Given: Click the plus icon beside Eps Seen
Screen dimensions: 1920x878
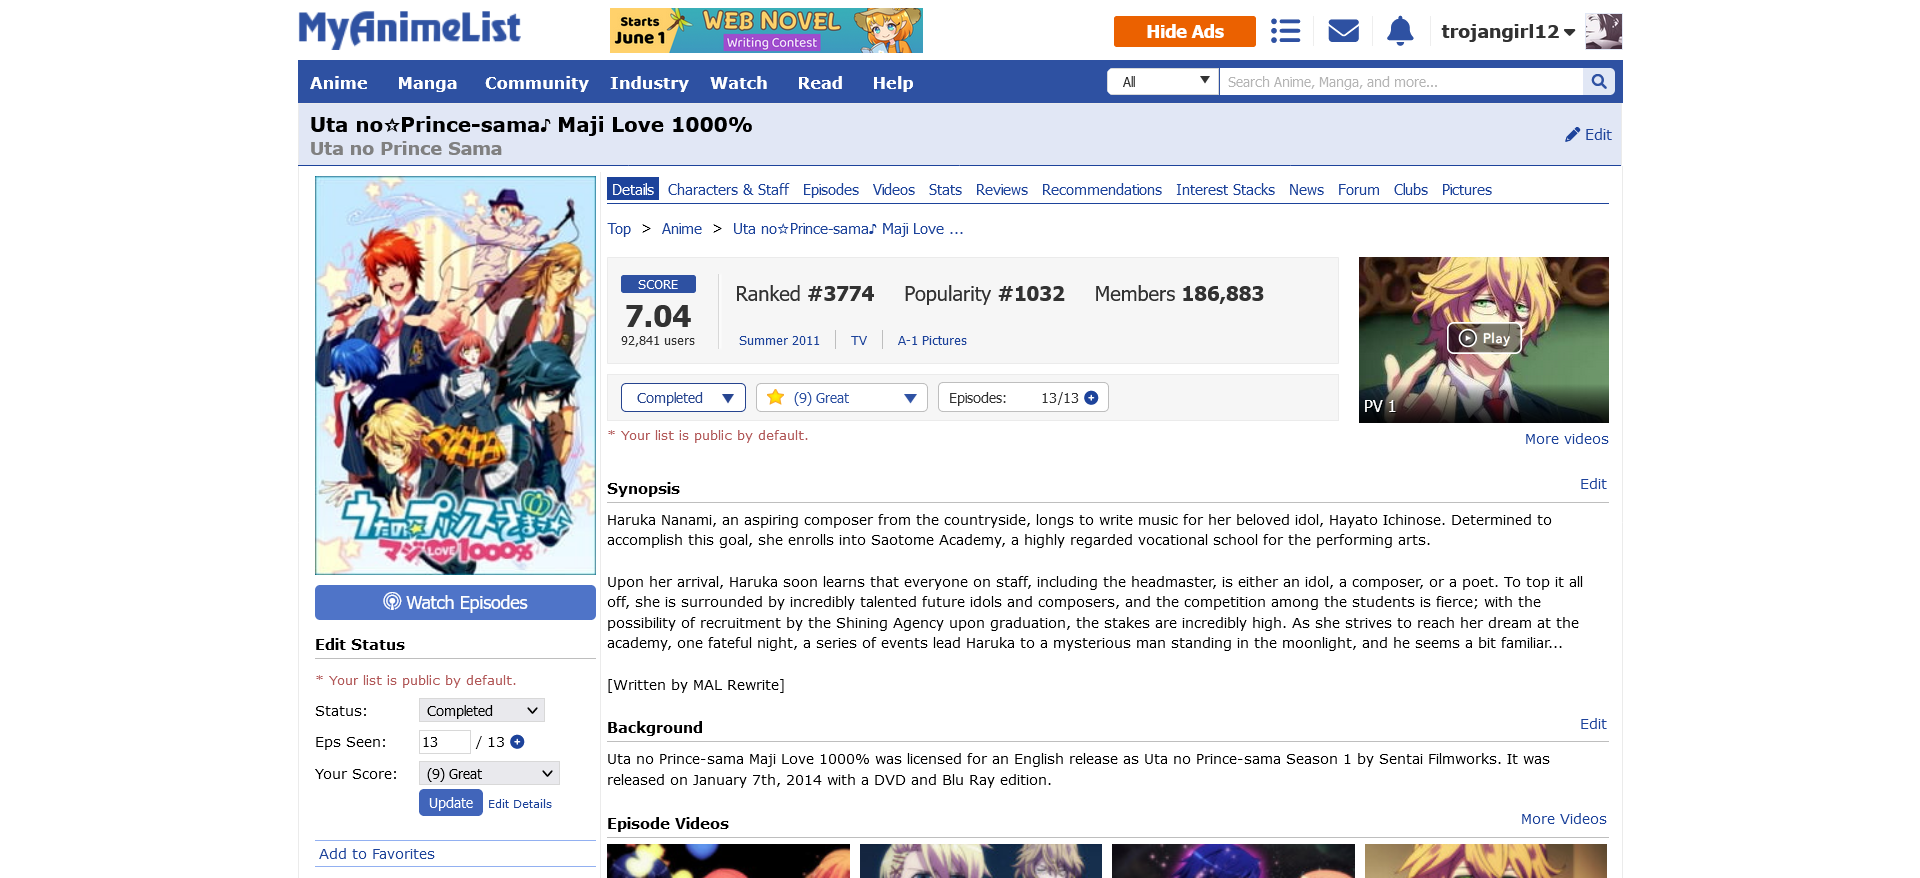Looking at the screenshot, I should point(517,742).
